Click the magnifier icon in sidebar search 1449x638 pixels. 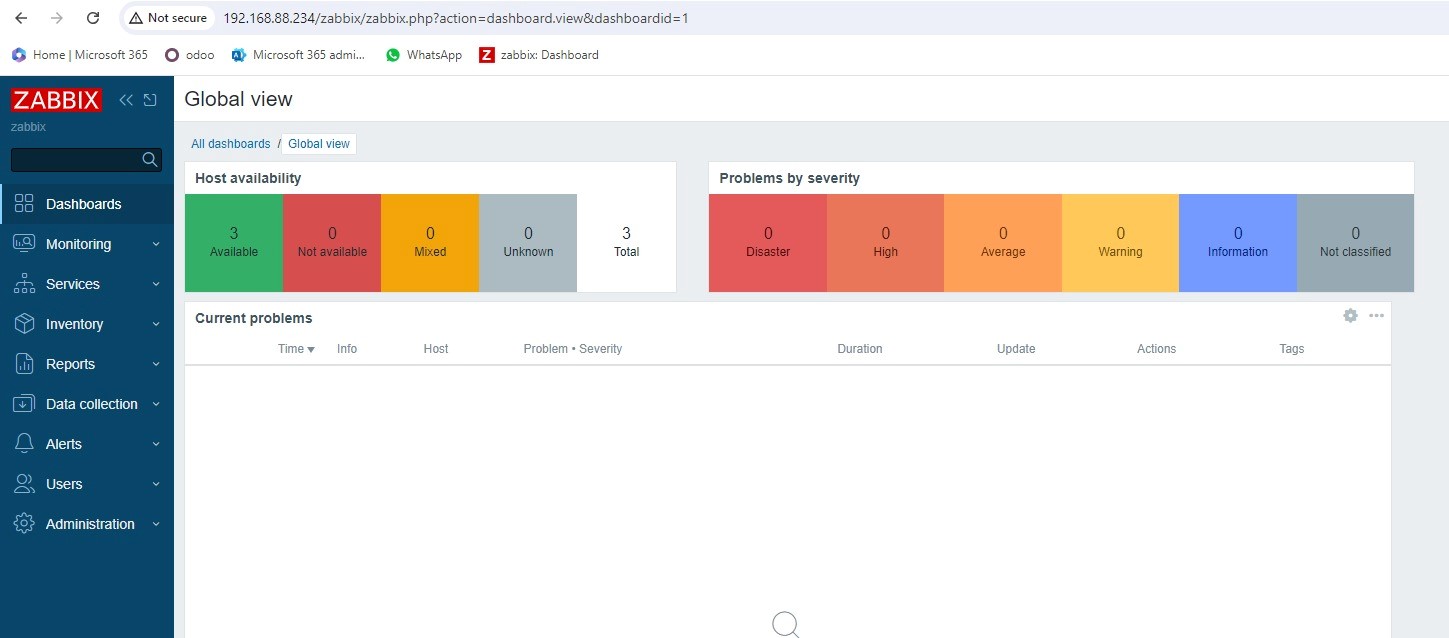click(x=150, y=160)
